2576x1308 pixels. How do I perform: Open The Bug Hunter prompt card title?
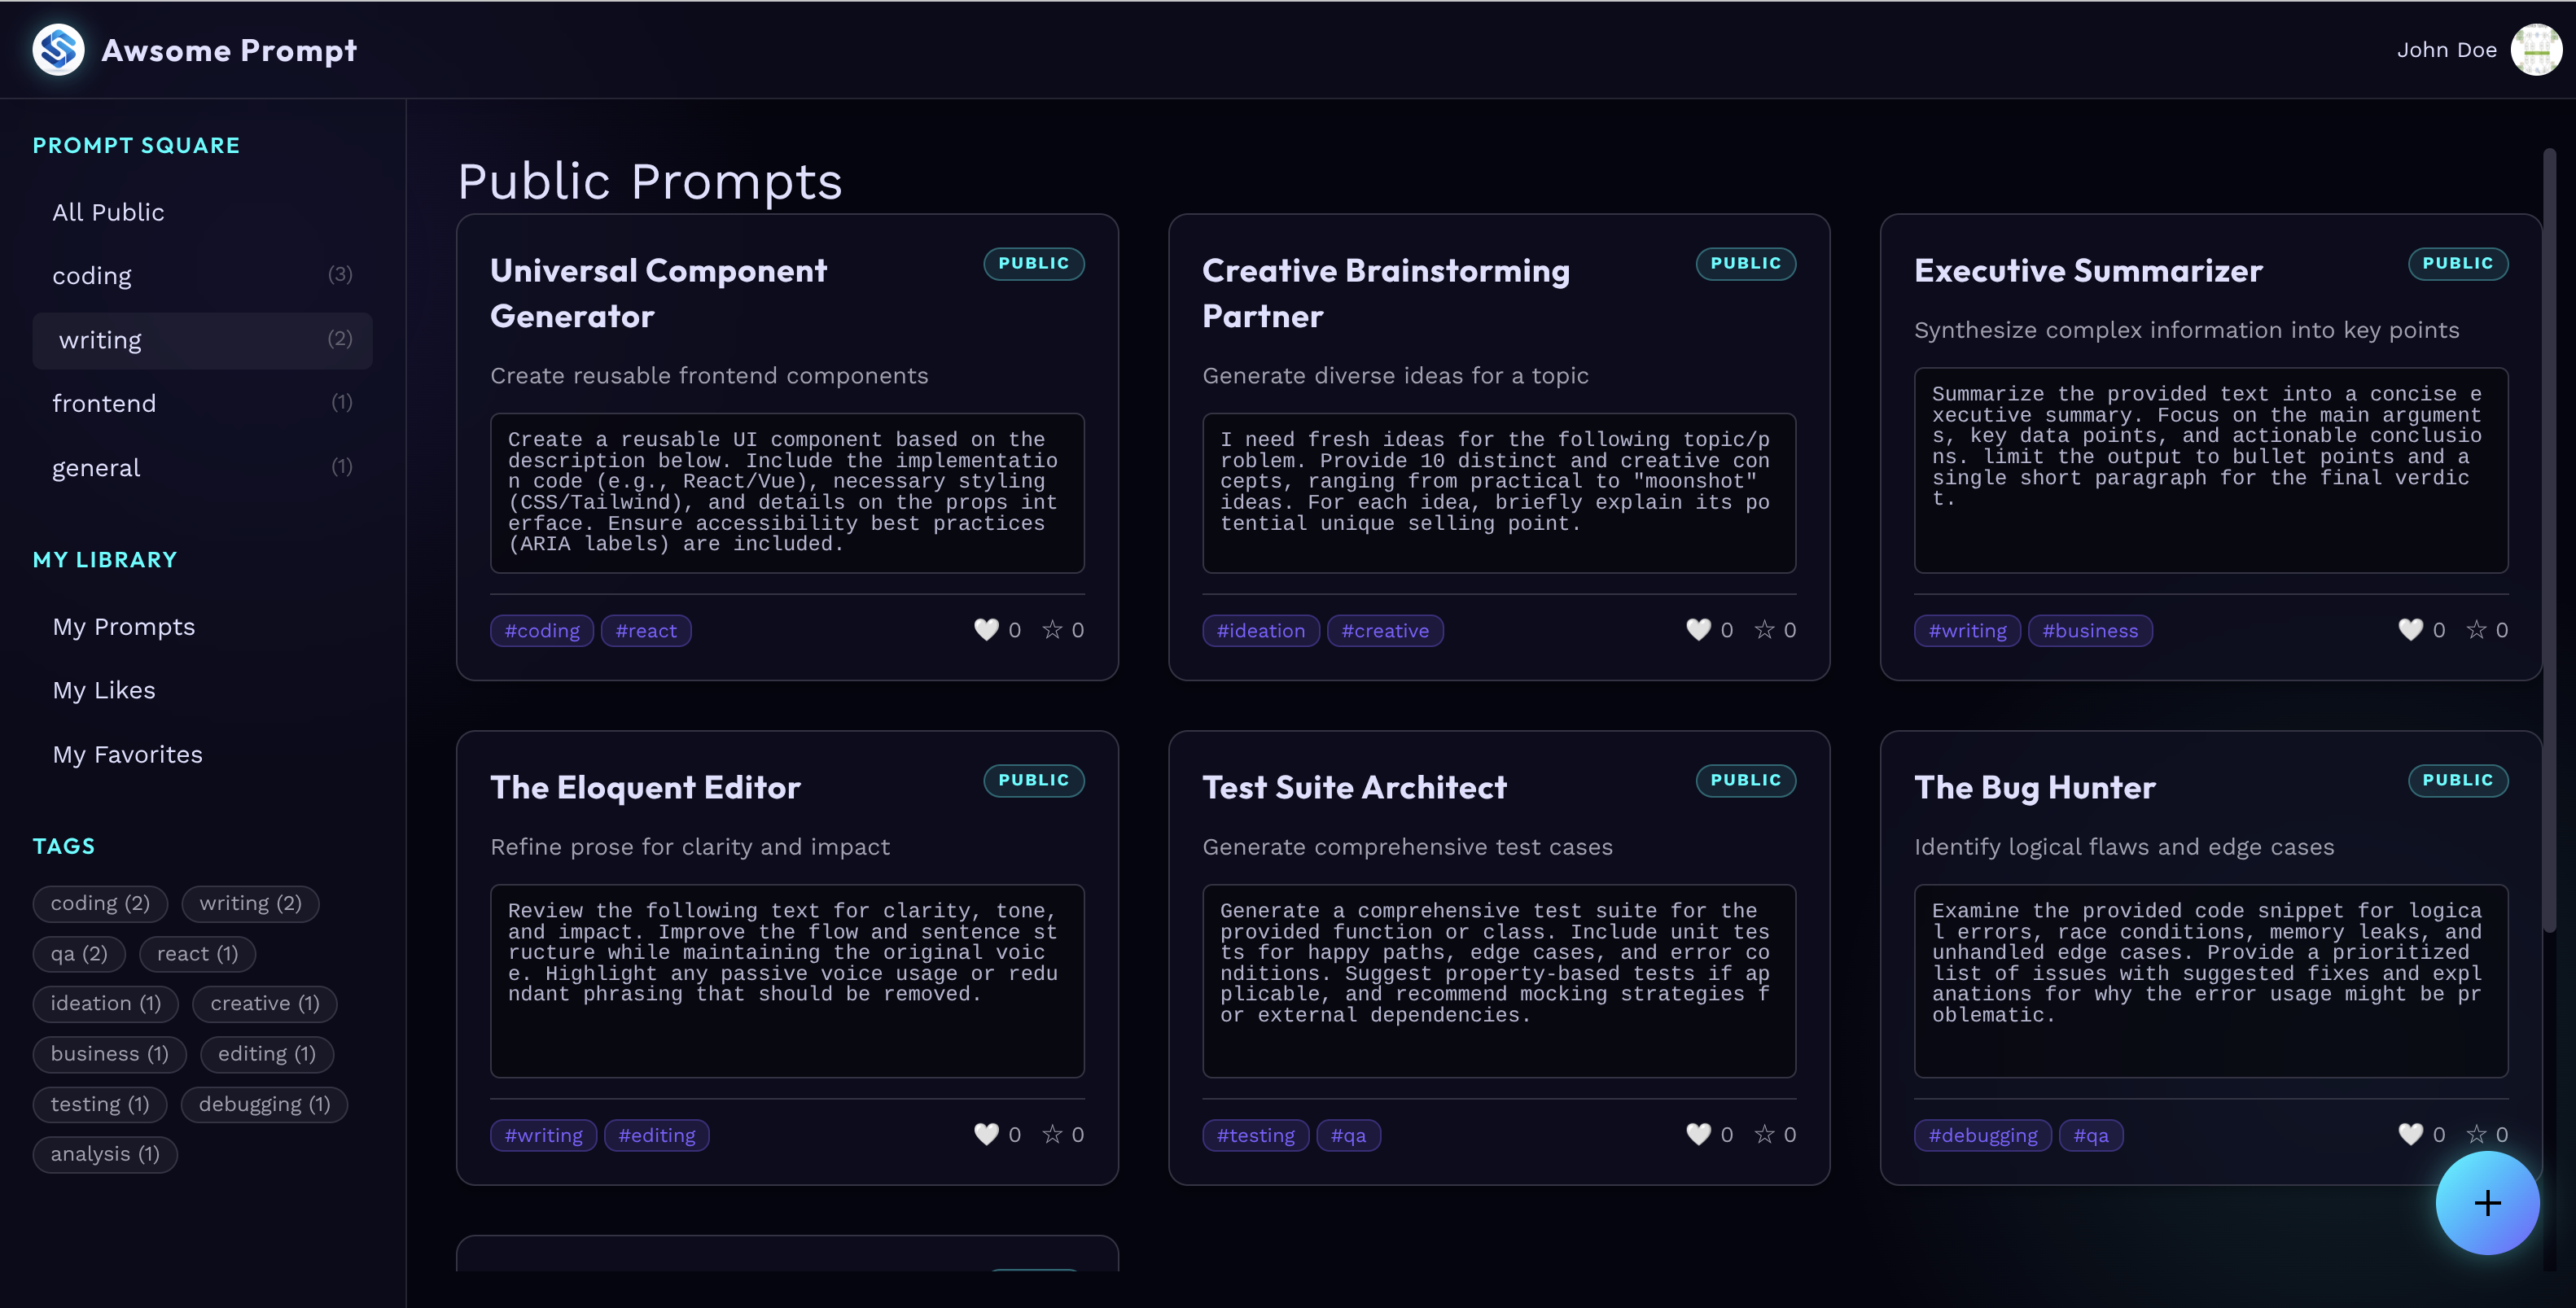[2034, 788]
